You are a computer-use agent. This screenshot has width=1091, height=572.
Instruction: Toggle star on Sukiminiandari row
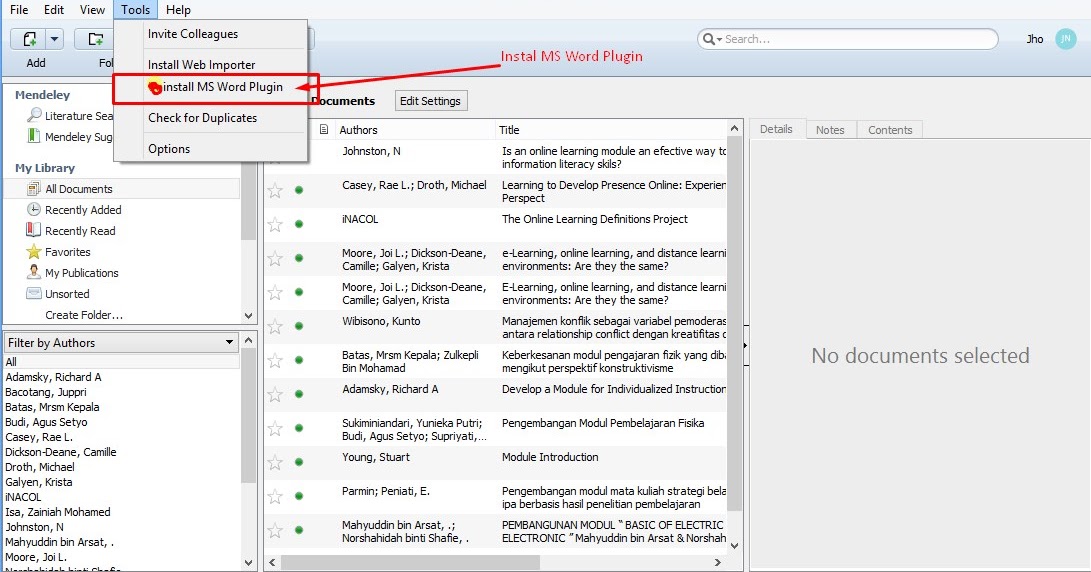275,429
